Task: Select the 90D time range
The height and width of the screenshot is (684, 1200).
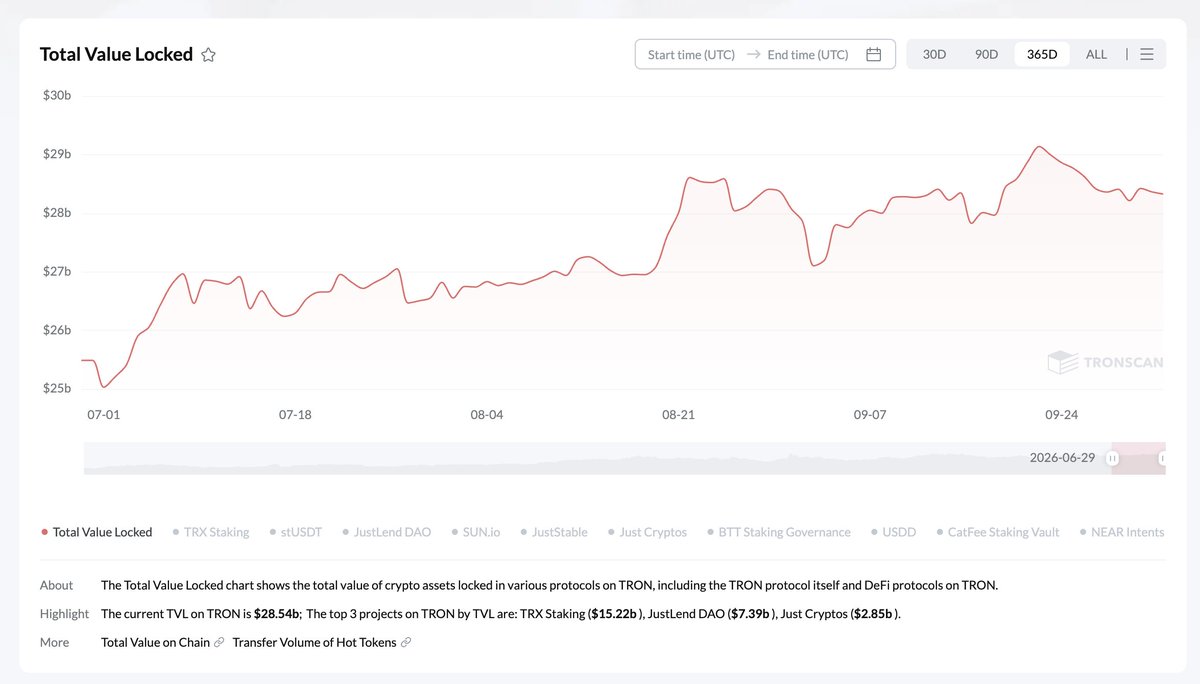Action: [x=987, y=54]
